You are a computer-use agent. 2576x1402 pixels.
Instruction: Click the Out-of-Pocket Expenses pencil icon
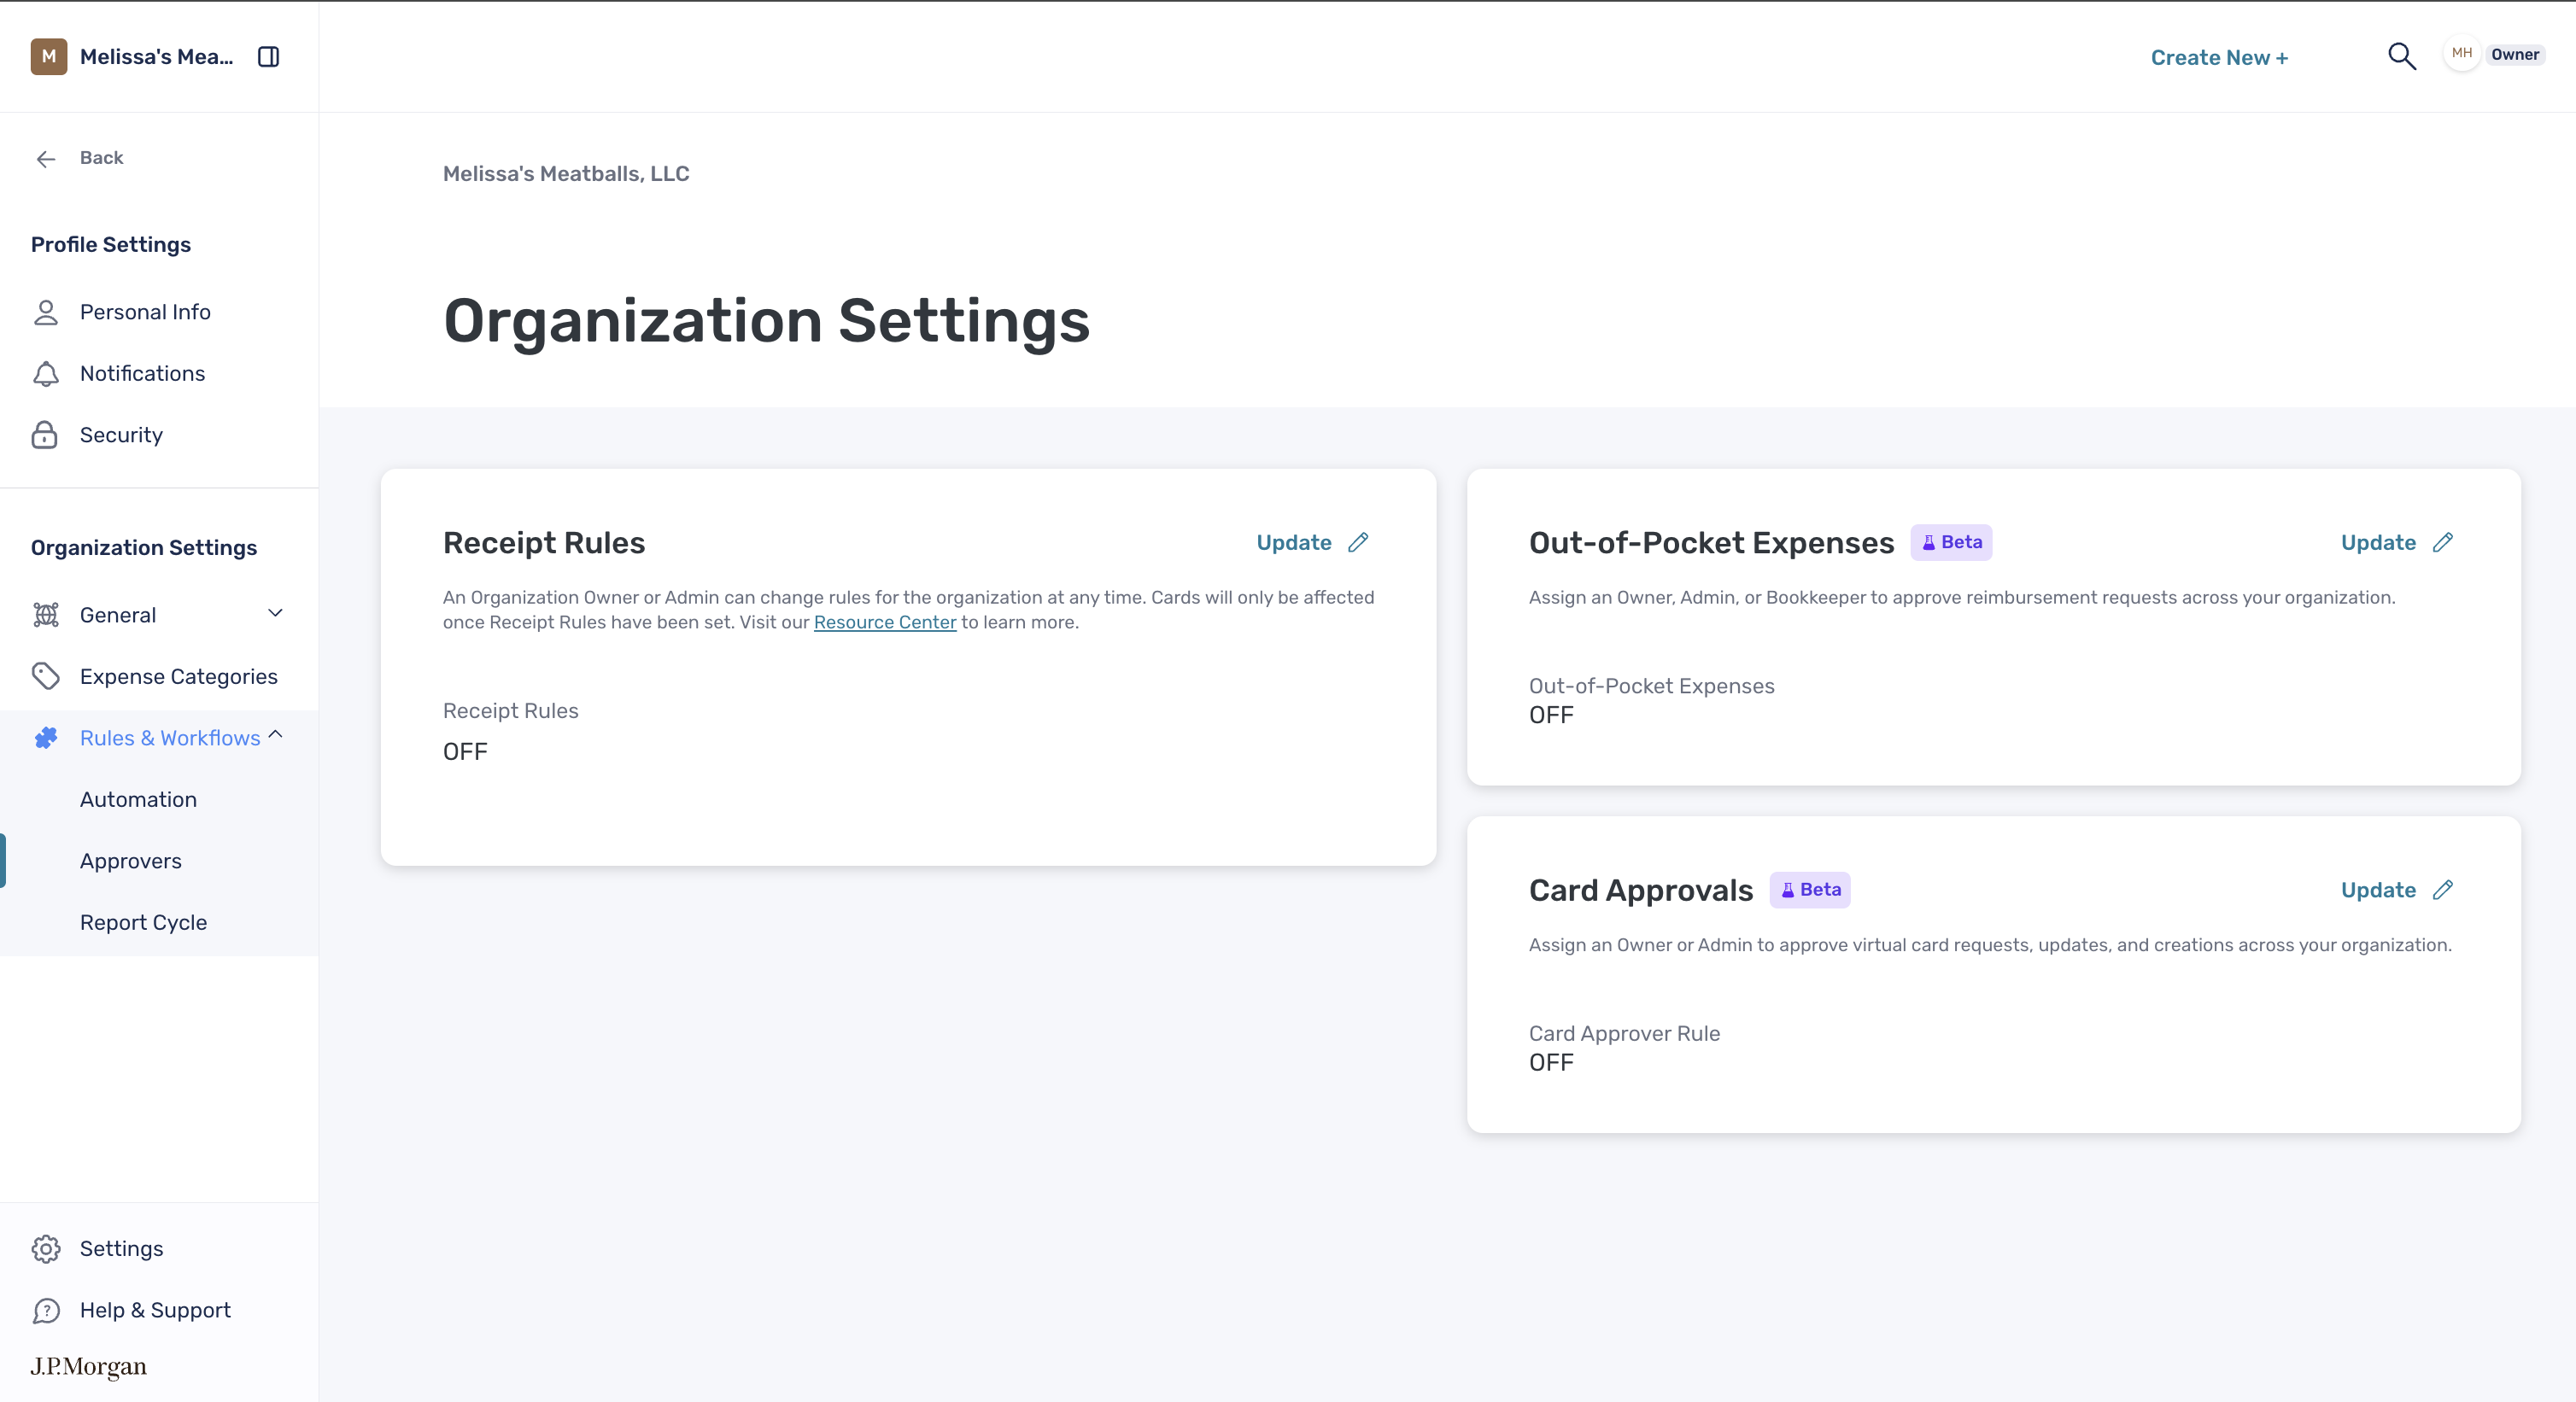(2443, 542)
